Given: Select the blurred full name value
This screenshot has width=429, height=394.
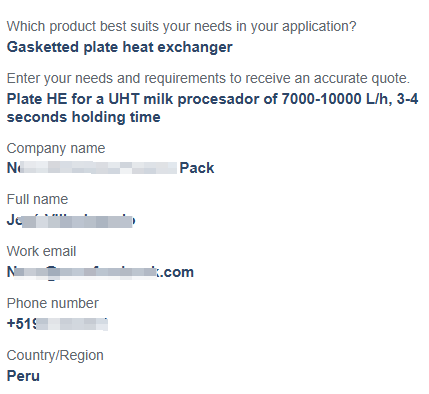Looking at the screenshot, I should click(x=71, y=220).
